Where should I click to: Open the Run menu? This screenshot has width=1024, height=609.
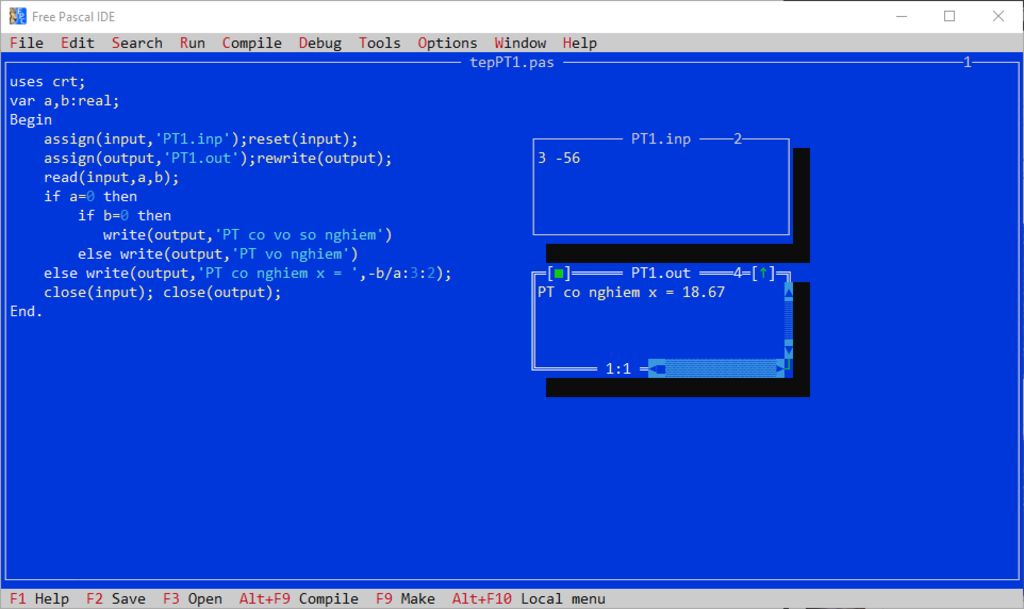pos(192,43)
